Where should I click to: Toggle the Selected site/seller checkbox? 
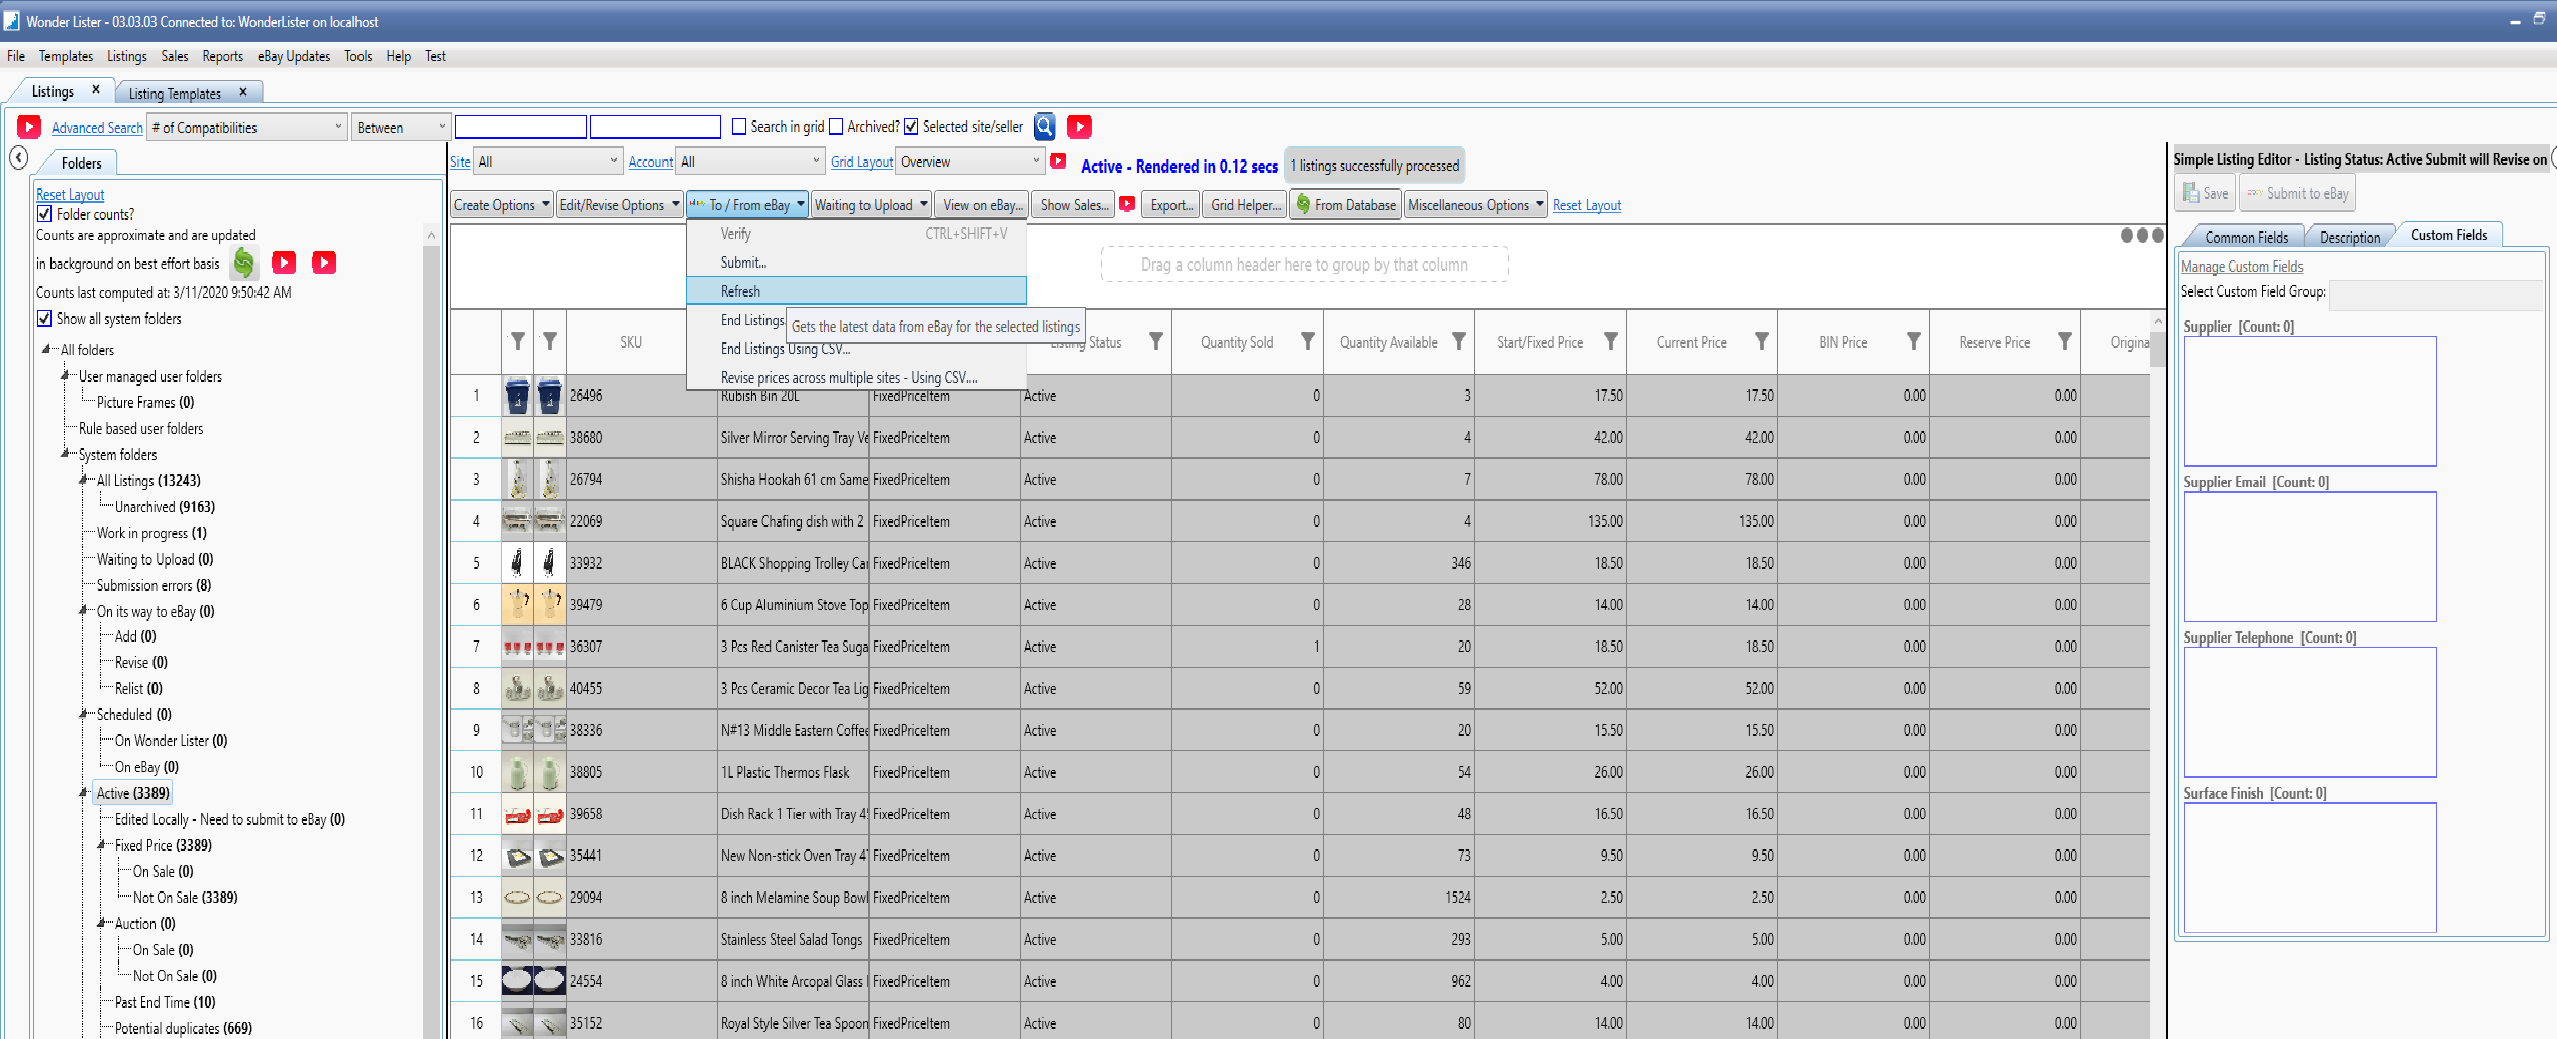(911, 126)
